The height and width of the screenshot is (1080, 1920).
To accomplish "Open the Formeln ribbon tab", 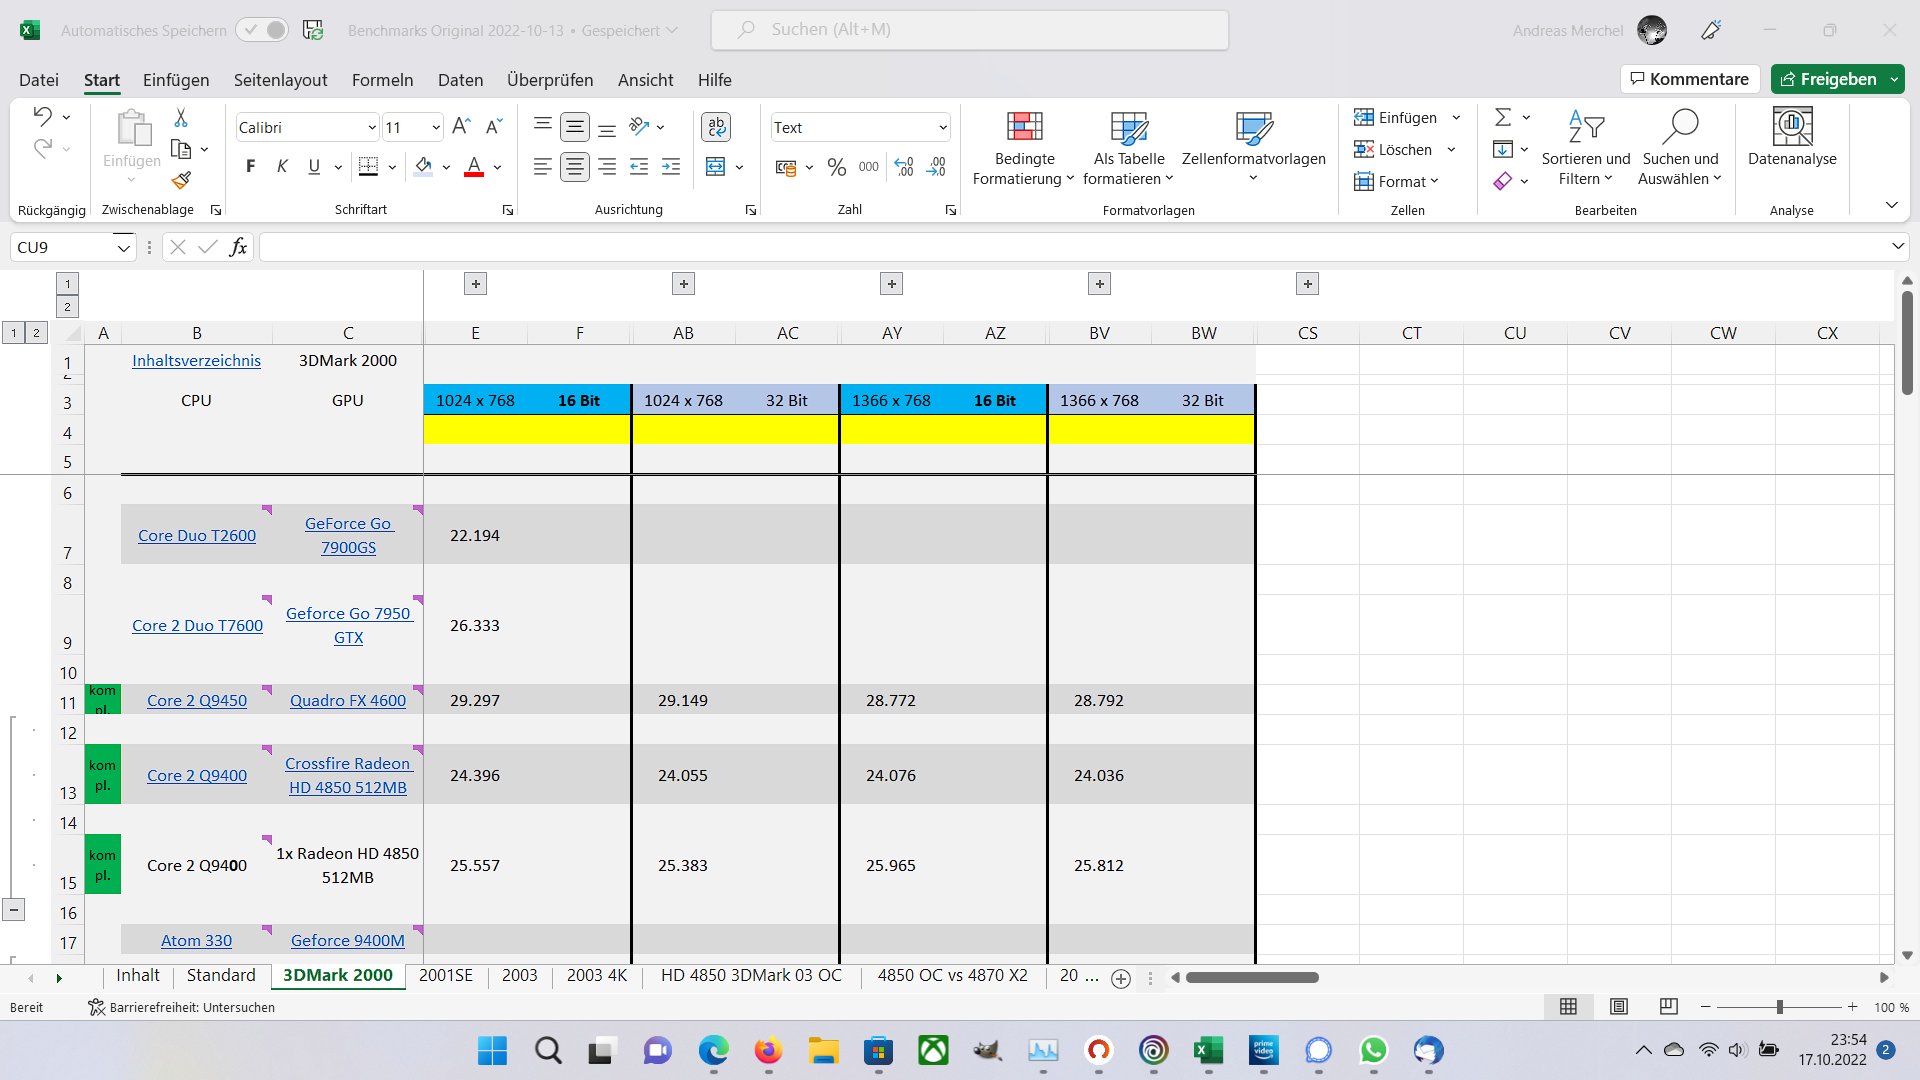I will click(x=382, y=80).
